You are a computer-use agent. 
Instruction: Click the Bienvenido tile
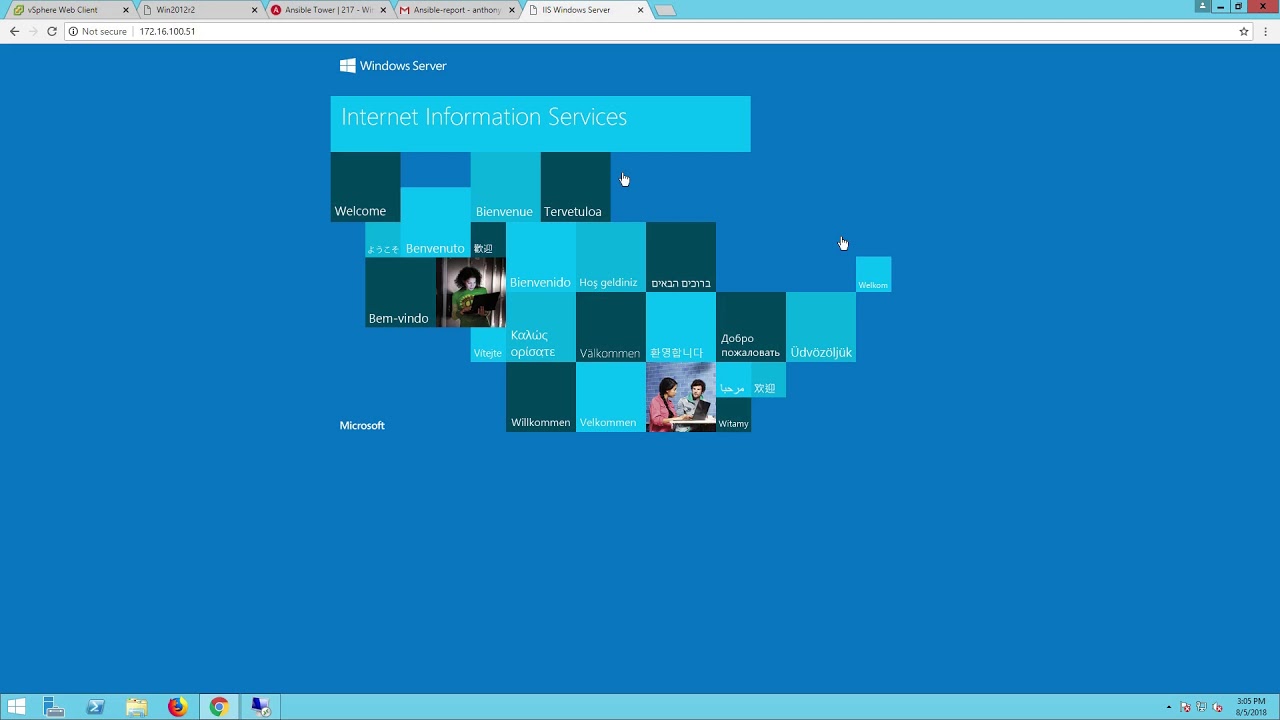540,257
